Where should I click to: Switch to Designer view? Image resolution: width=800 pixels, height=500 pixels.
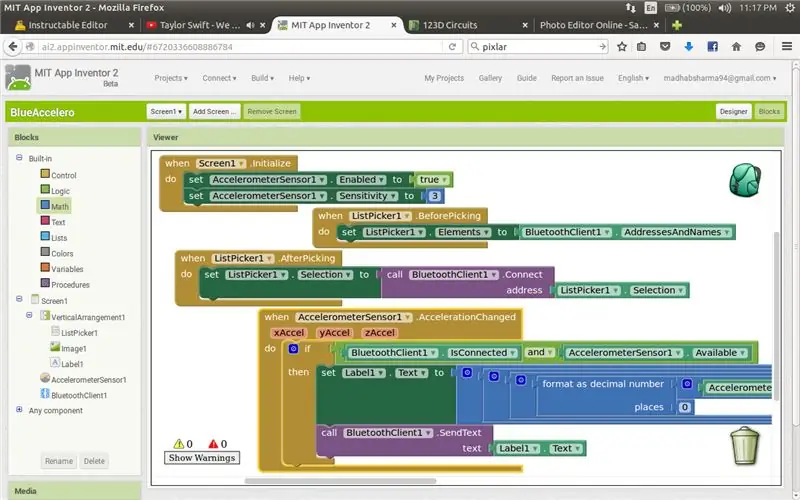click(x=733, y=111)
